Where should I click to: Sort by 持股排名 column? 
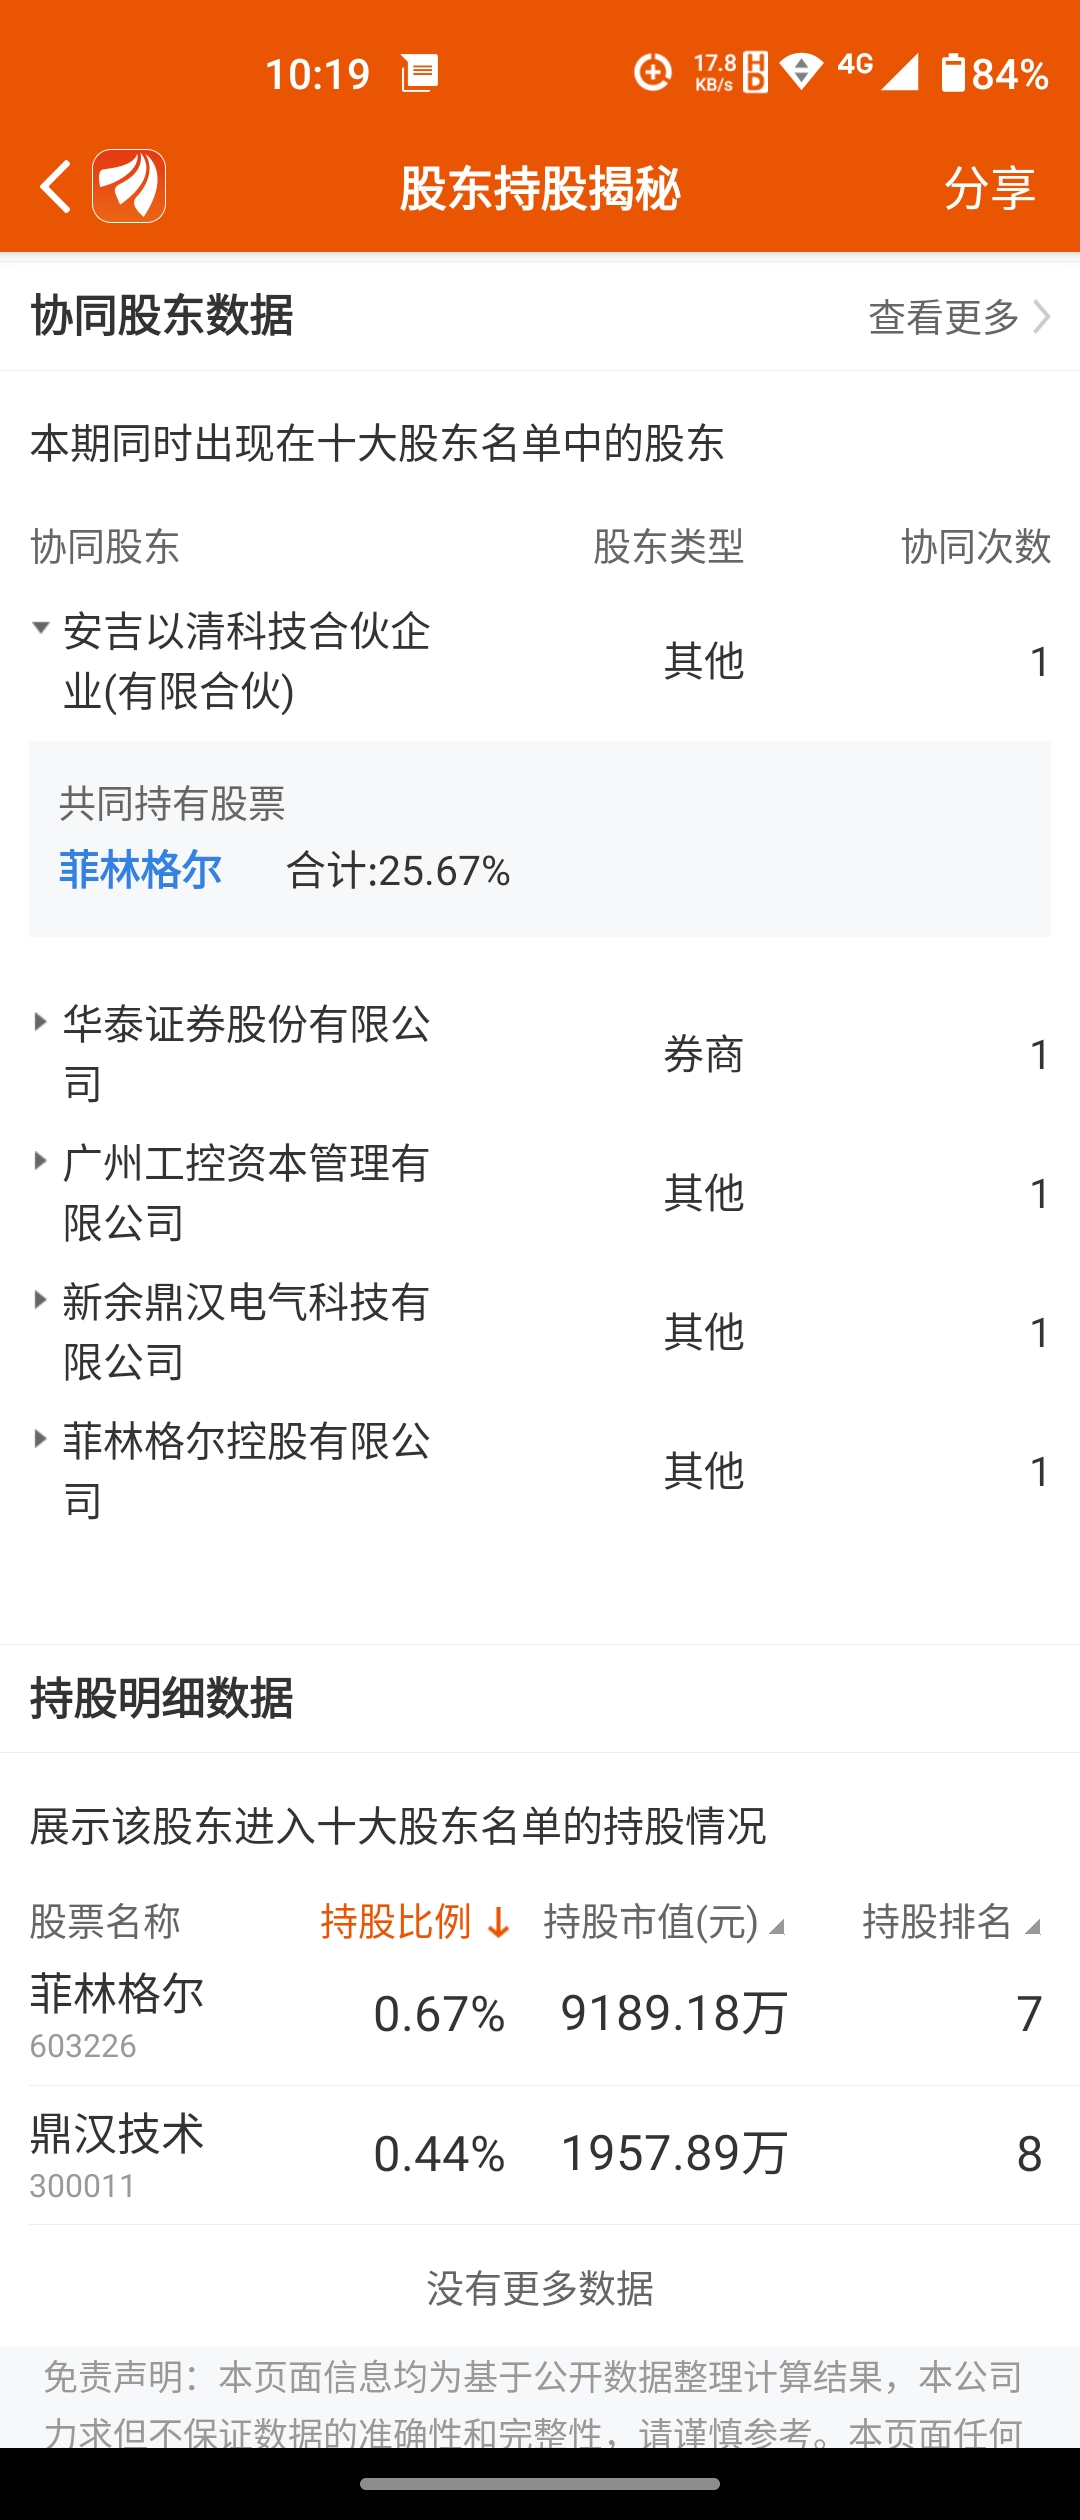tap(950, 1922)
